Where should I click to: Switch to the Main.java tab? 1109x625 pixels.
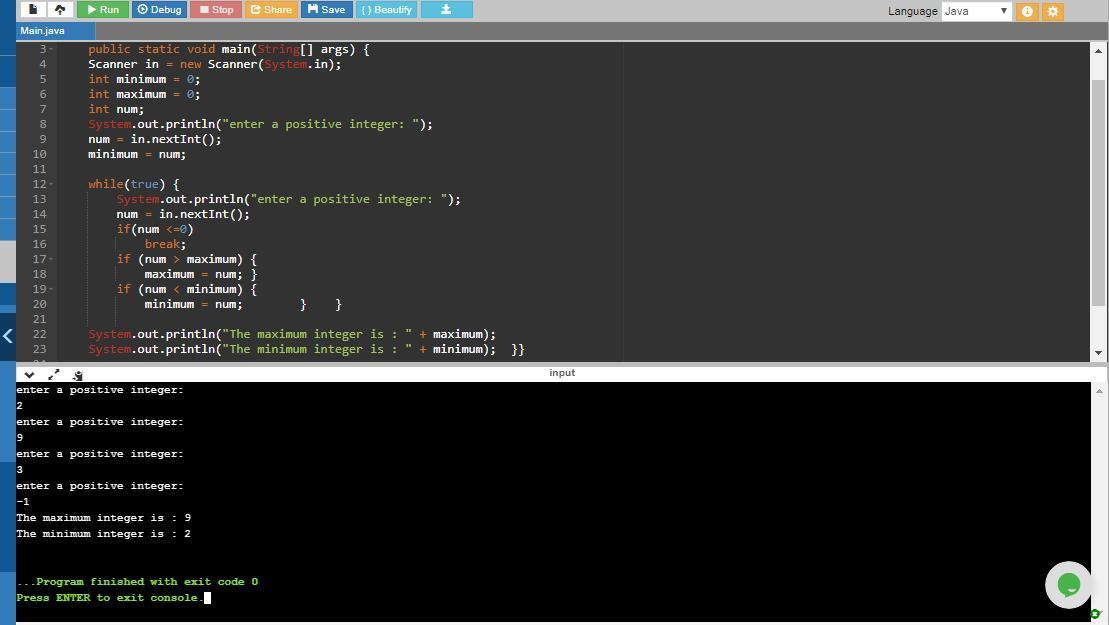pos(42,31)
